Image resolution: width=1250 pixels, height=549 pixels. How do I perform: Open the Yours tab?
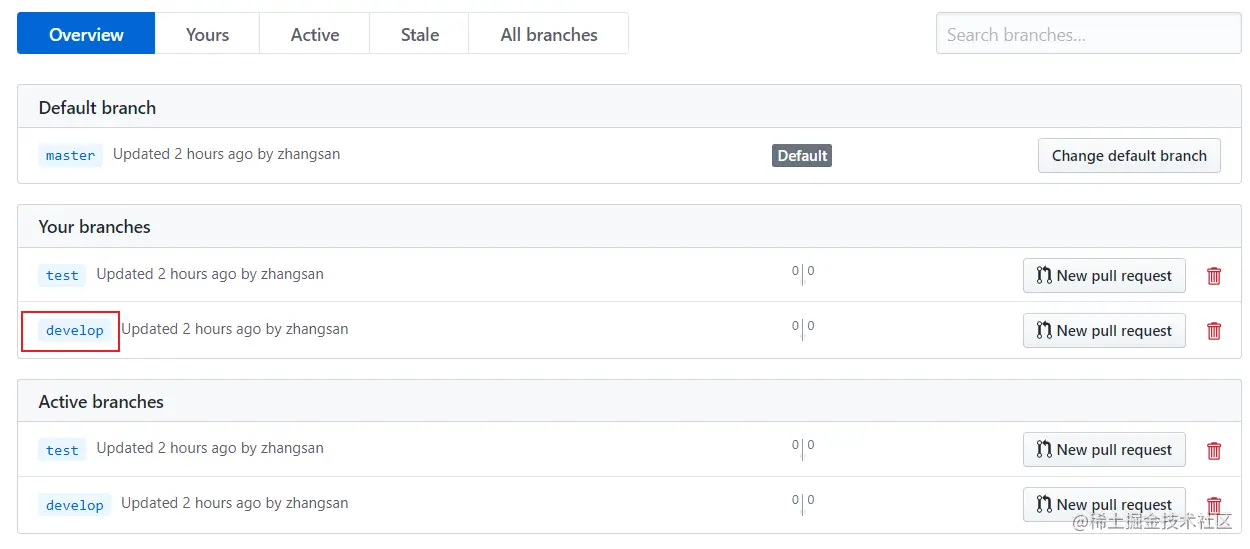pyautogui.click(x=207, y=34)
